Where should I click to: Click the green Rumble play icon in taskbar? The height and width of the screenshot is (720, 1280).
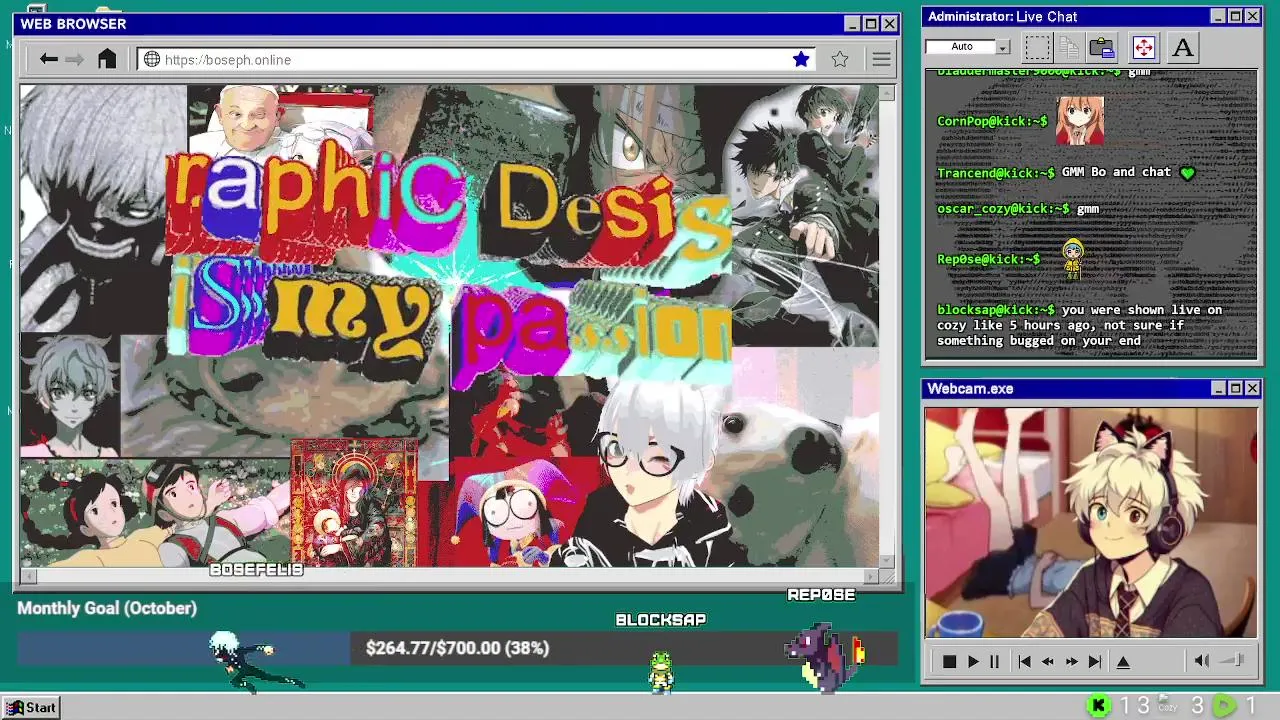[1224, 706]
